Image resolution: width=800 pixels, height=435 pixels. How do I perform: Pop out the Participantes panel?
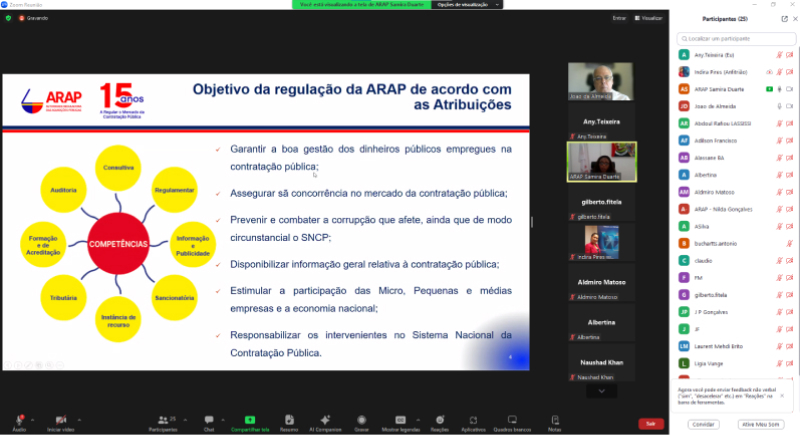coord(784,19)
